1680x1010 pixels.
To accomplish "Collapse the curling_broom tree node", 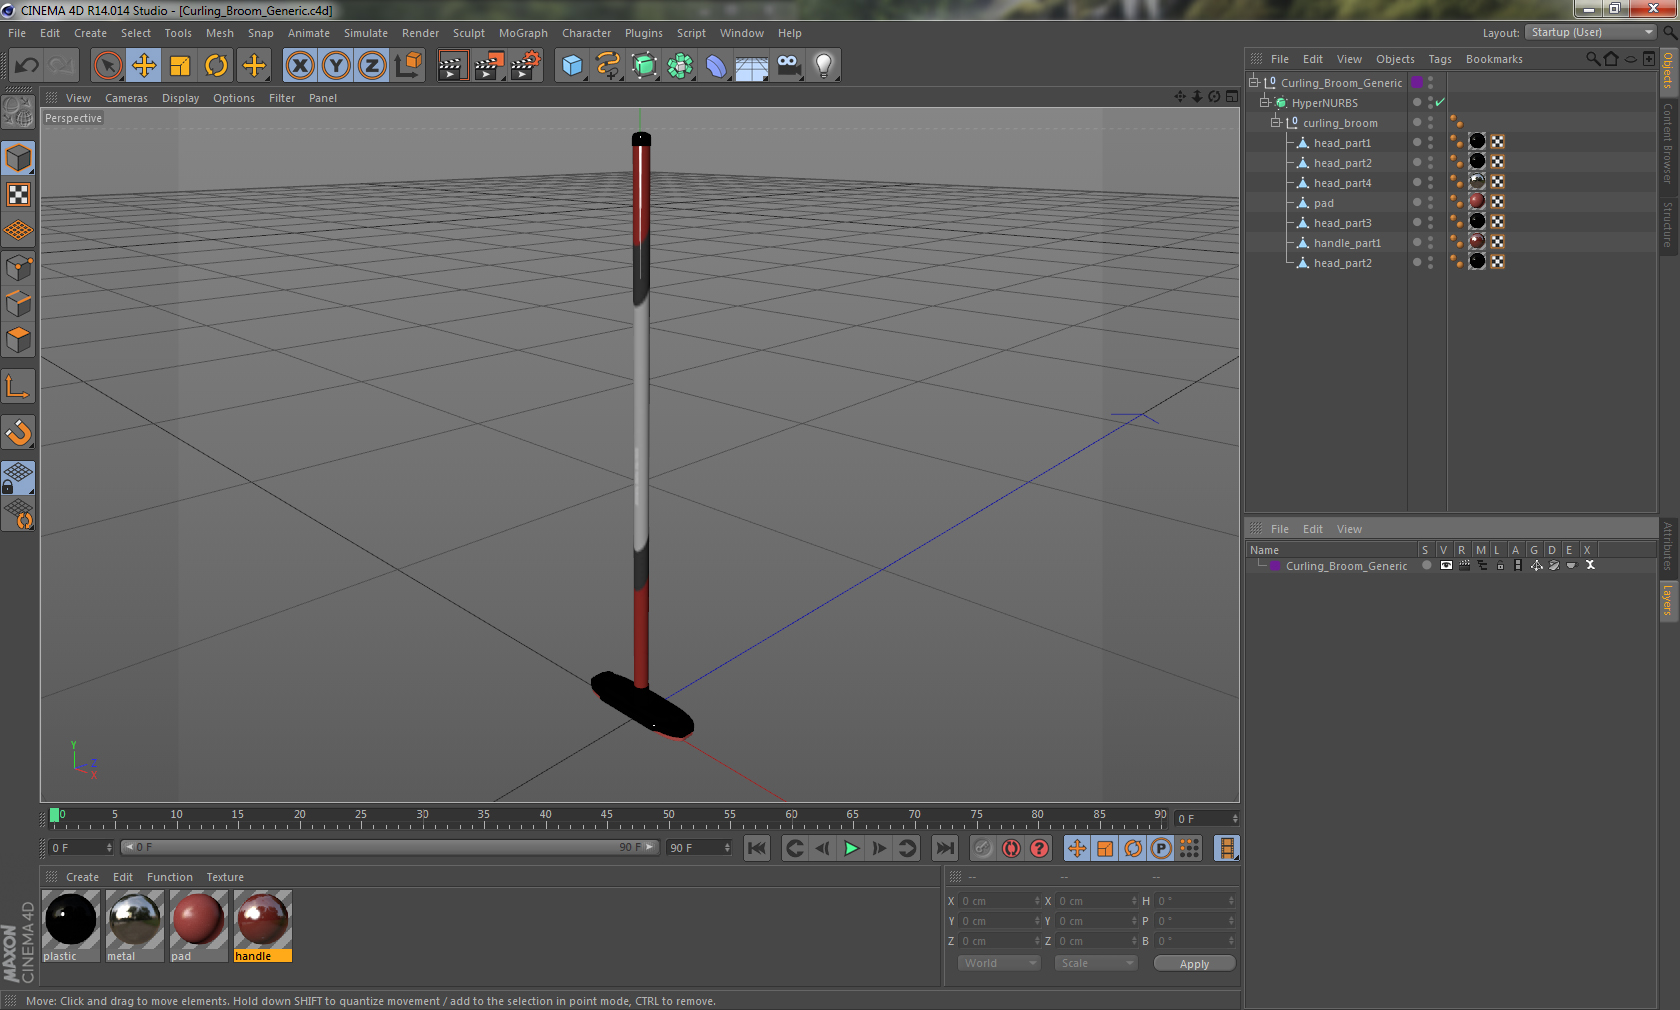I will pyautogui.click(x=1275, y=122).
